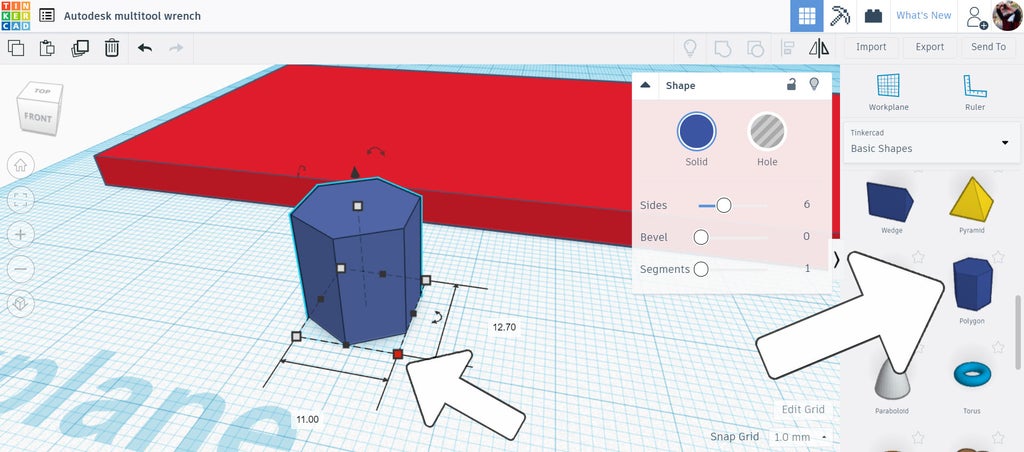Click the Home view icon
This screenshot has width=1024, height=452.
coord(20,165)
